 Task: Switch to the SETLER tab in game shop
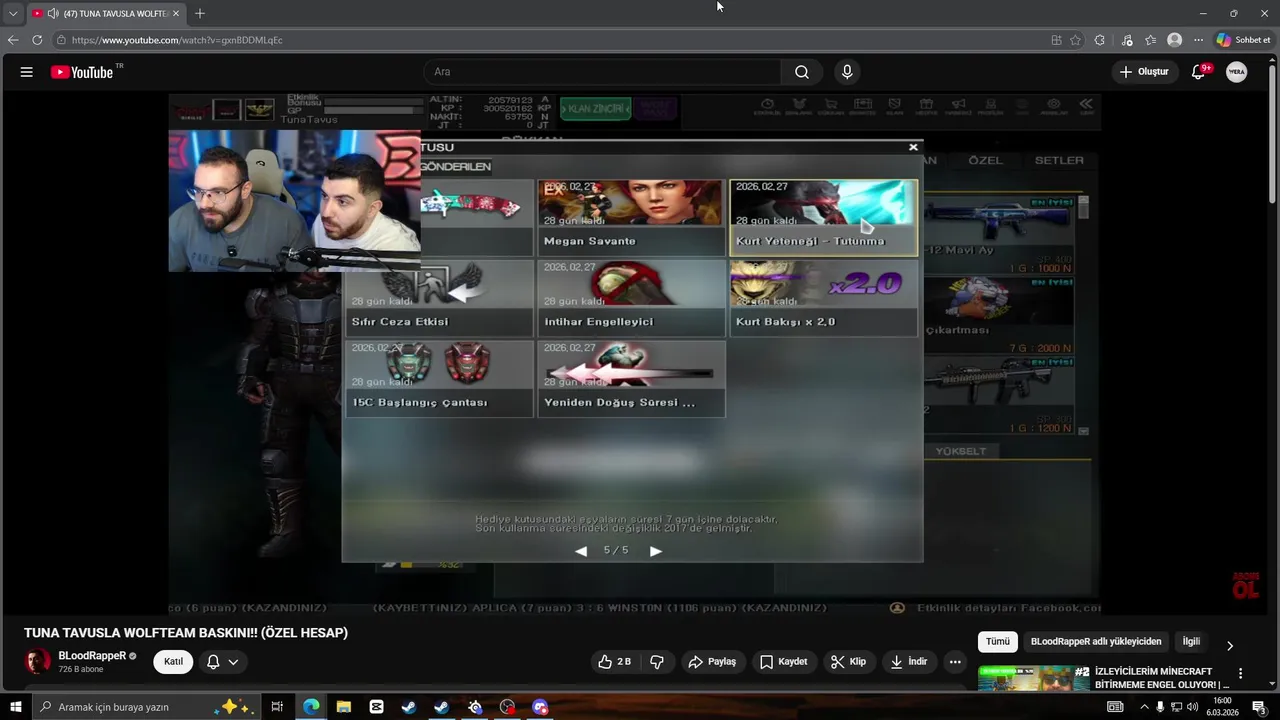coord(1059,160)
